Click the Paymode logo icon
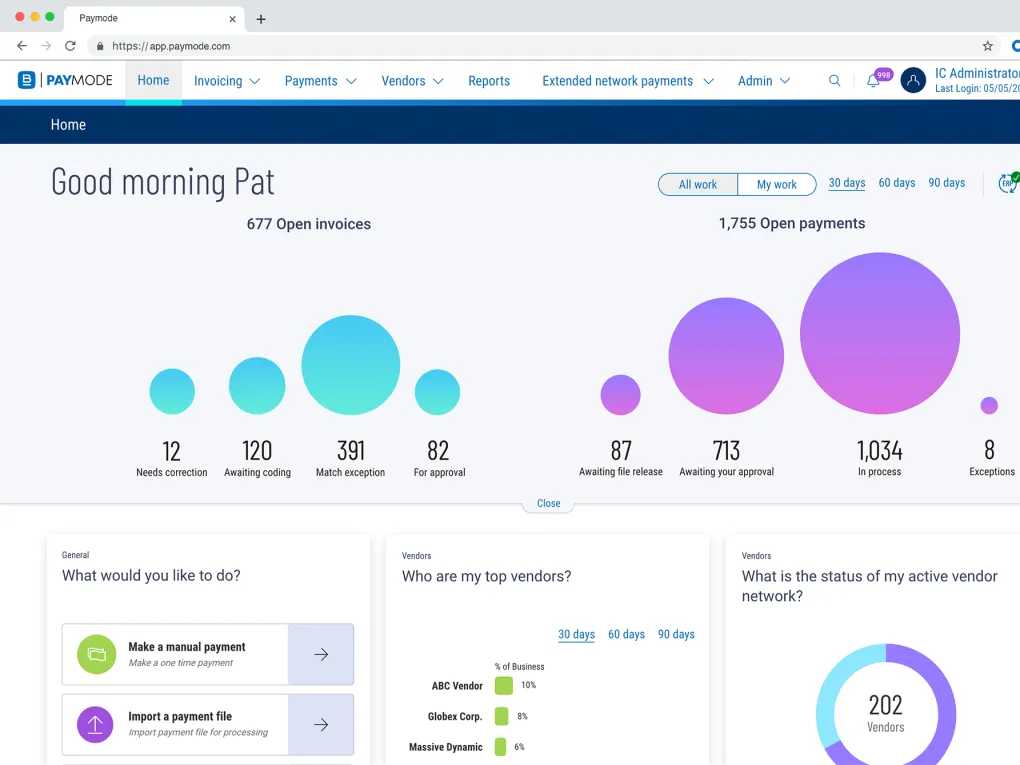 [27, 81]
